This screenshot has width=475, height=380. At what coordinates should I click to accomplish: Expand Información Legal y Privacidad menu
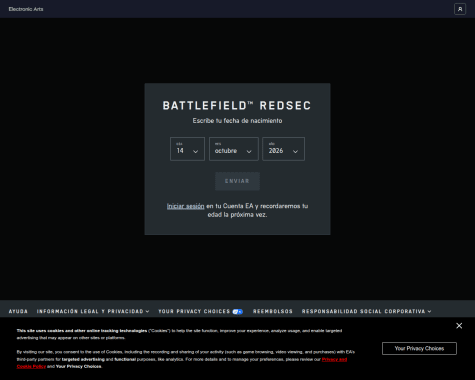click(93, 311)
